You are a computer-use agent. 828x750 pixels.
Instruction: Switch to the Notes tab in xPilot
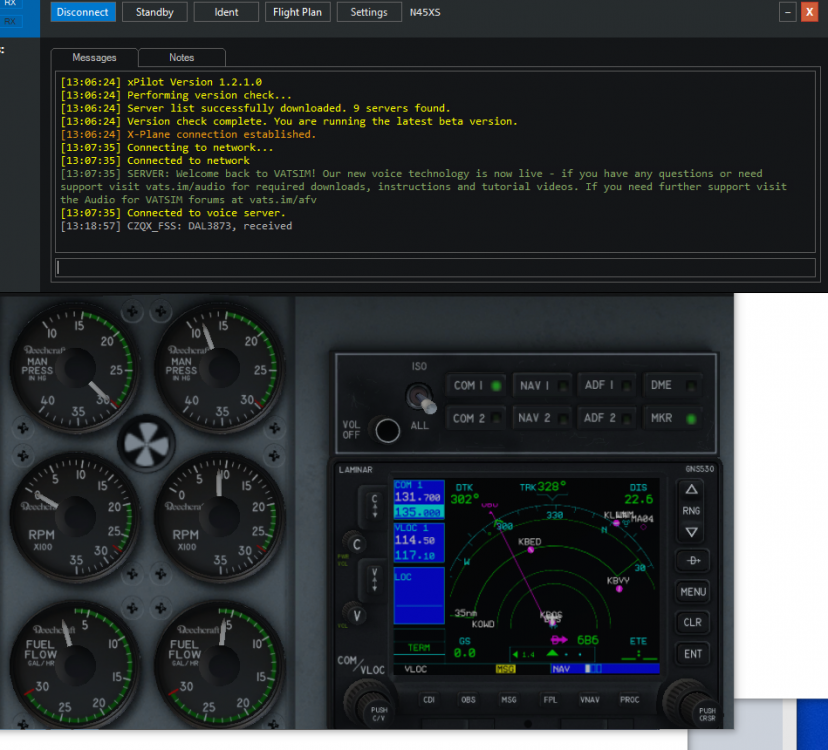181,57
